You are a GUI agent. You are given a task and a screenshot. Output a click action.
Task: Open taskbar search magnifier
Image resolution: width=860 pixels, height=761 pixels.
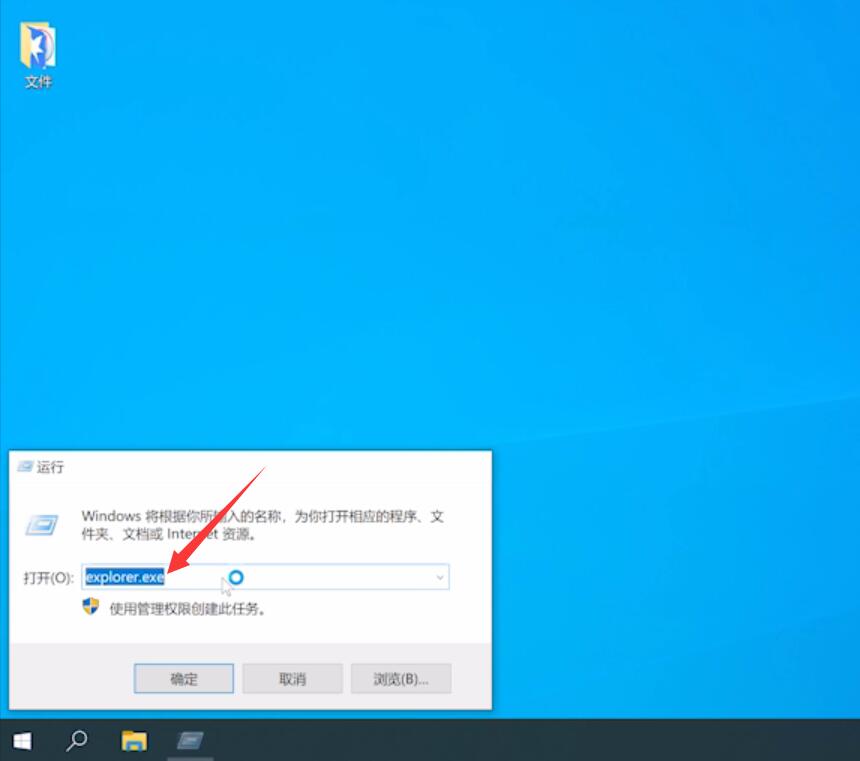click(77, 741)
